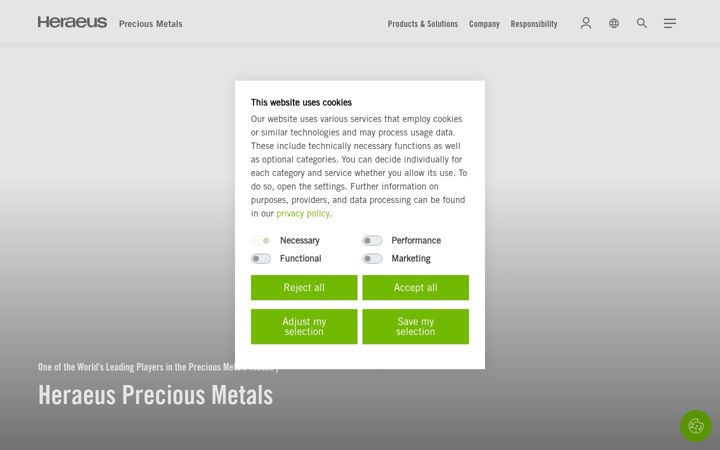Viewport: 720px width, 450px height.
Task: Open the user account icon
Action: 585,23
